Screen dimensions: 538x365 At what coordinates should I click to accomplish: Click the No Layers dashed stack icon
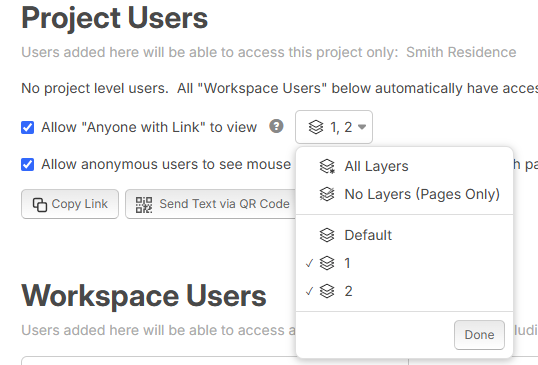(327, 195)
